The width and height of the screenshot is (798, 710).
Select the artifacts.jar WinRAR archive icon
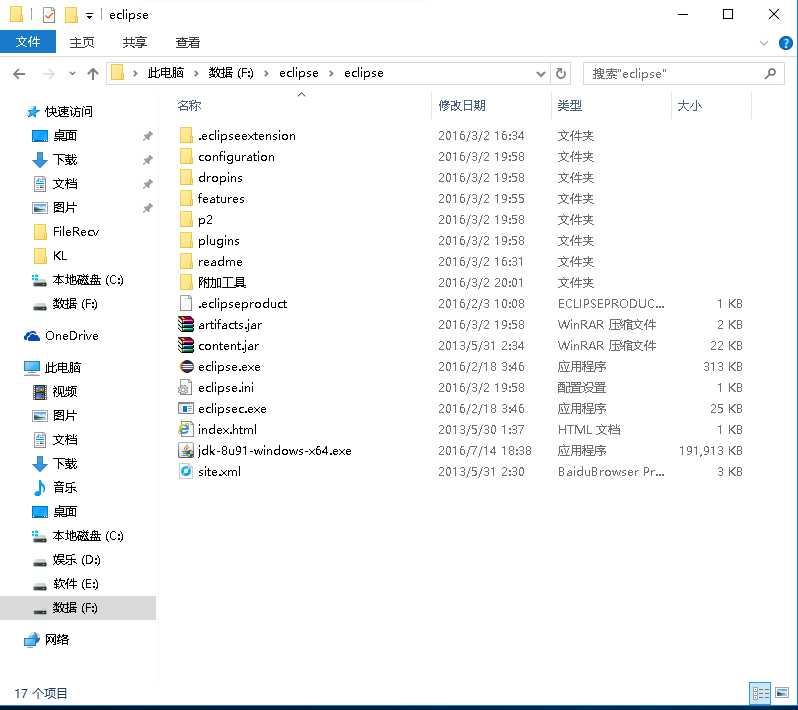(x=186, y=324)
